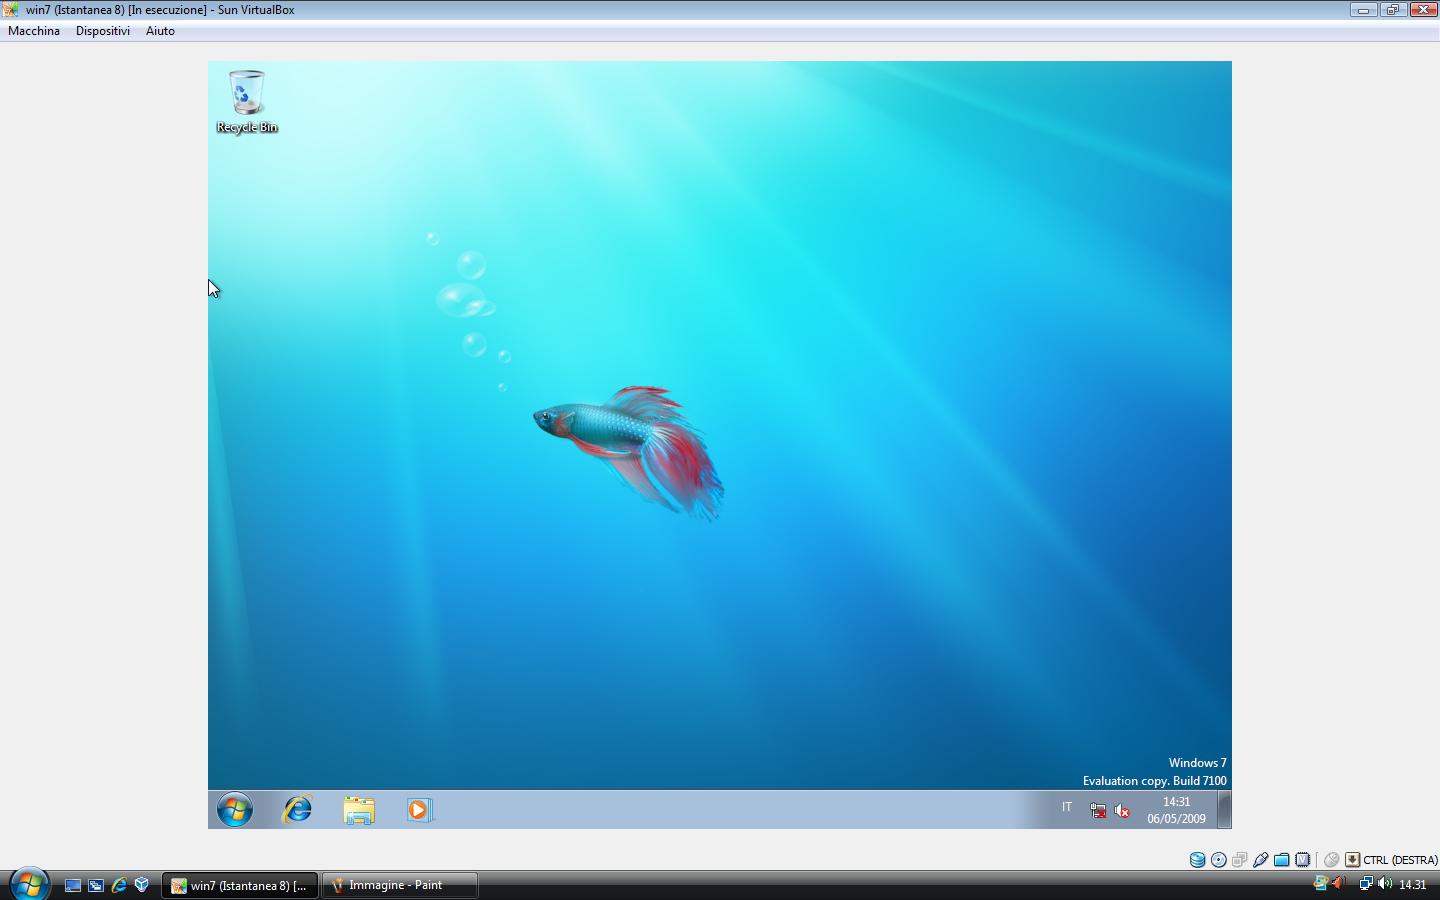
Task: Launch VirtualBox from host quick launch
Action: click(x=142, y=885)
